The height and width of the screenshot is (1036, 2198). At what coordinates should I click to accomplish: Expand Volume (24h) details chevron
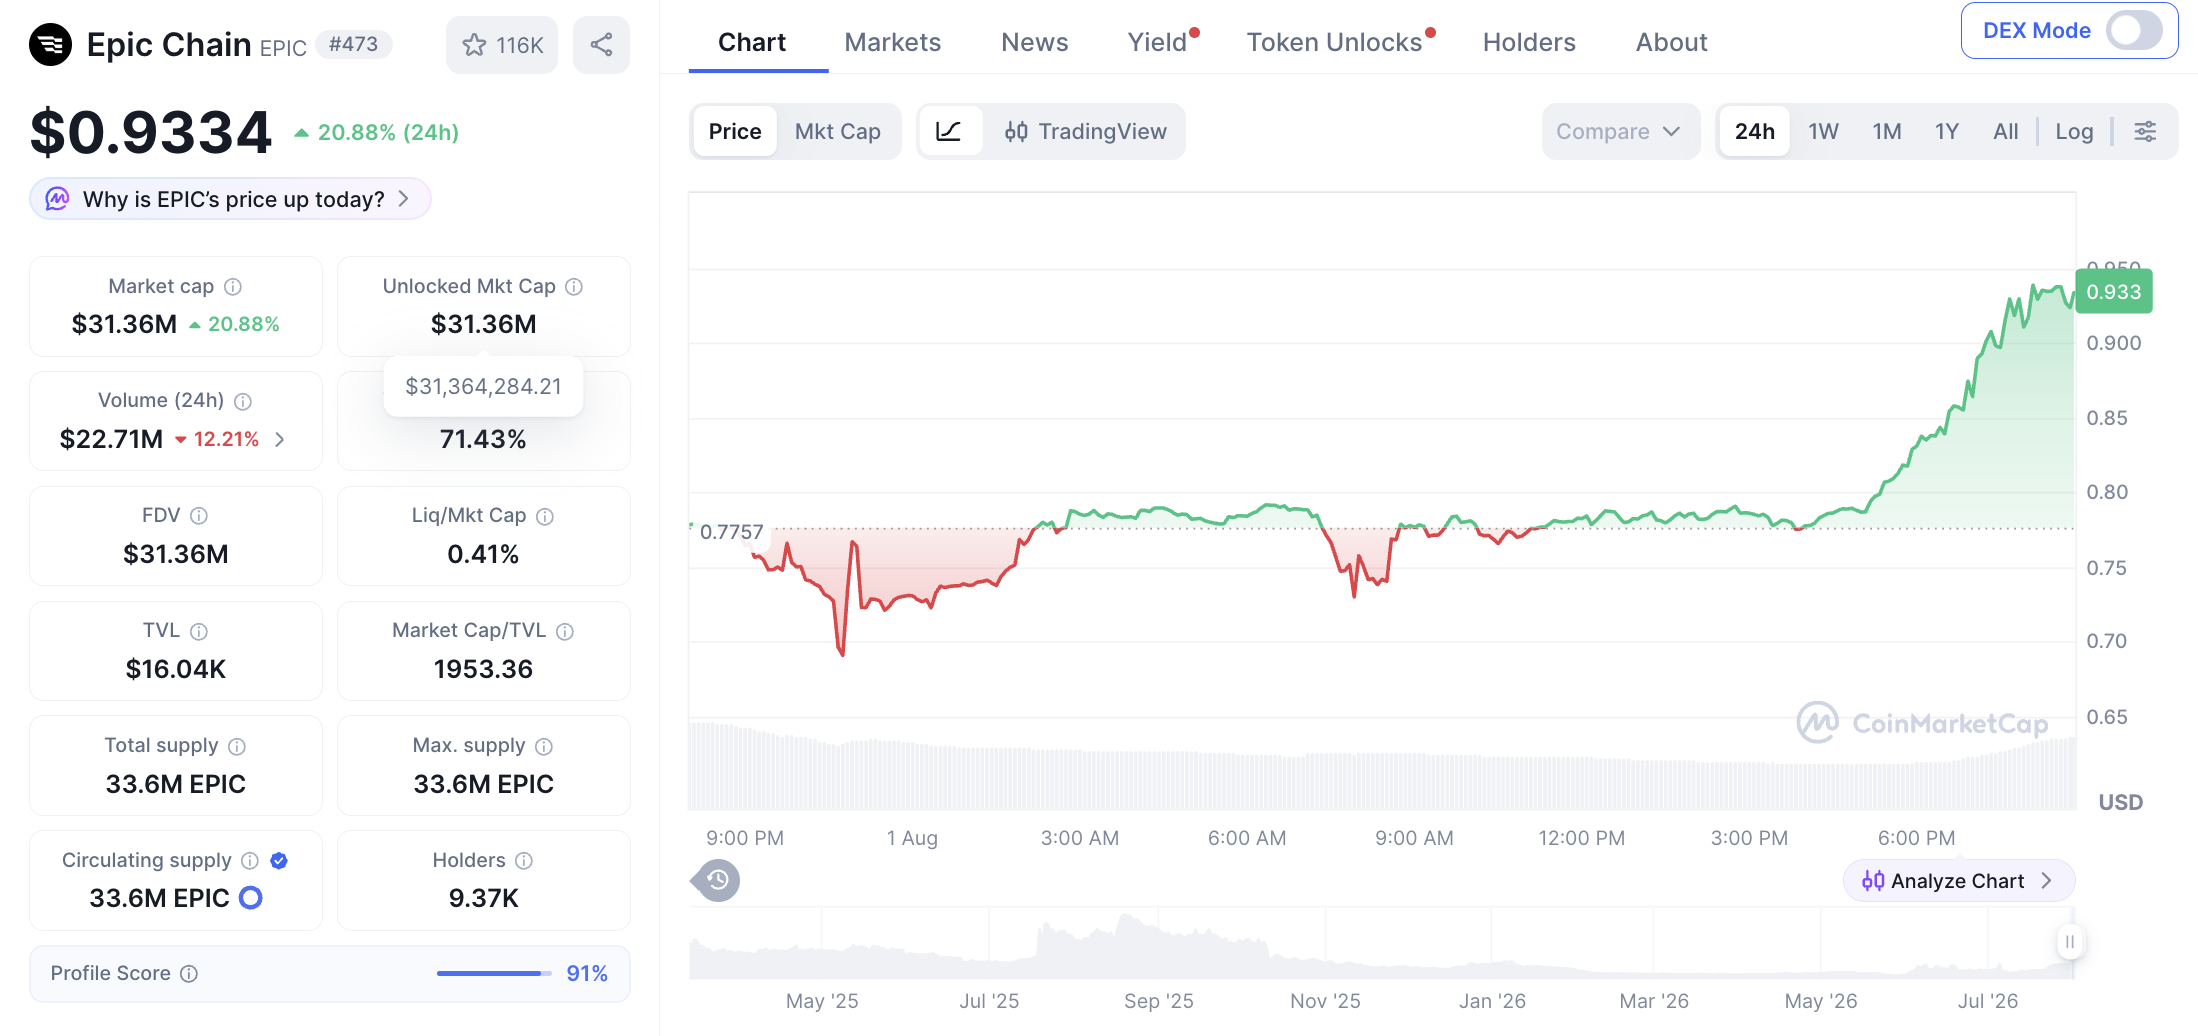[280, 439]
